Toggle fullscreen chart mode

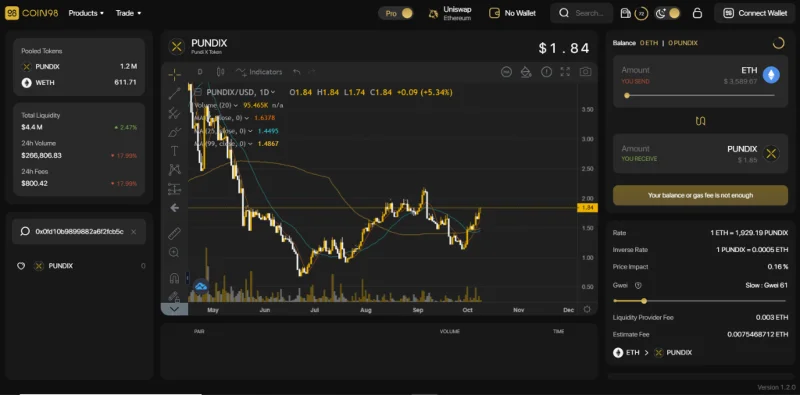pyautogui.click(x=565, y=72)
